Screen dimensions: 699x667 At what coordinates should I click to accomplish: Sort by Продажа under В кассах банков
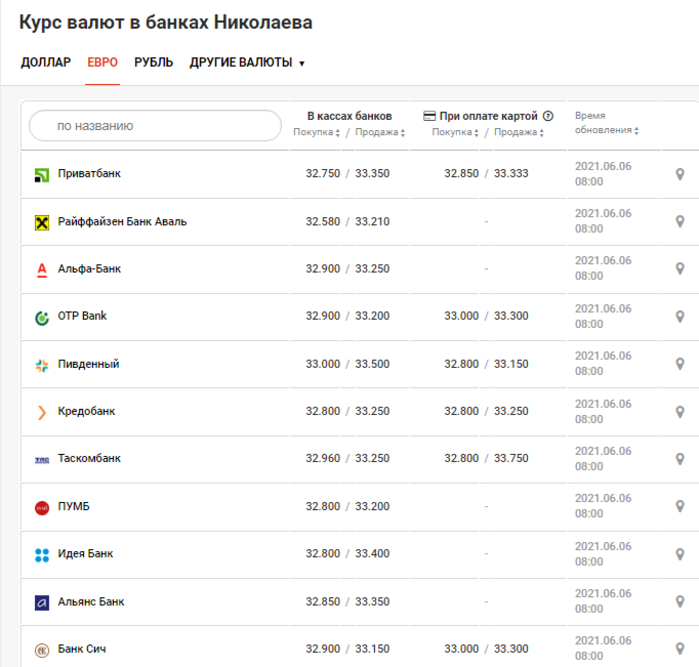tap(379, 132)
